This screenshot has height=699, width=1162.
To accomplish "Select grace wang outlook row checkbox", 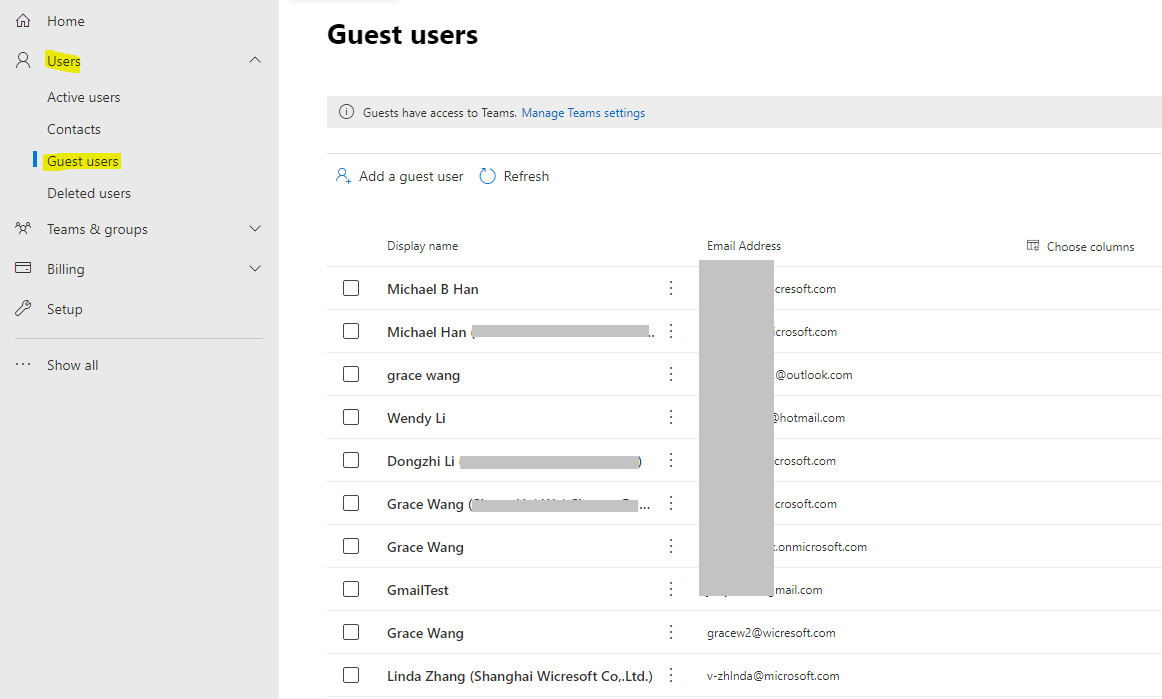I will [x=351, y=374].
